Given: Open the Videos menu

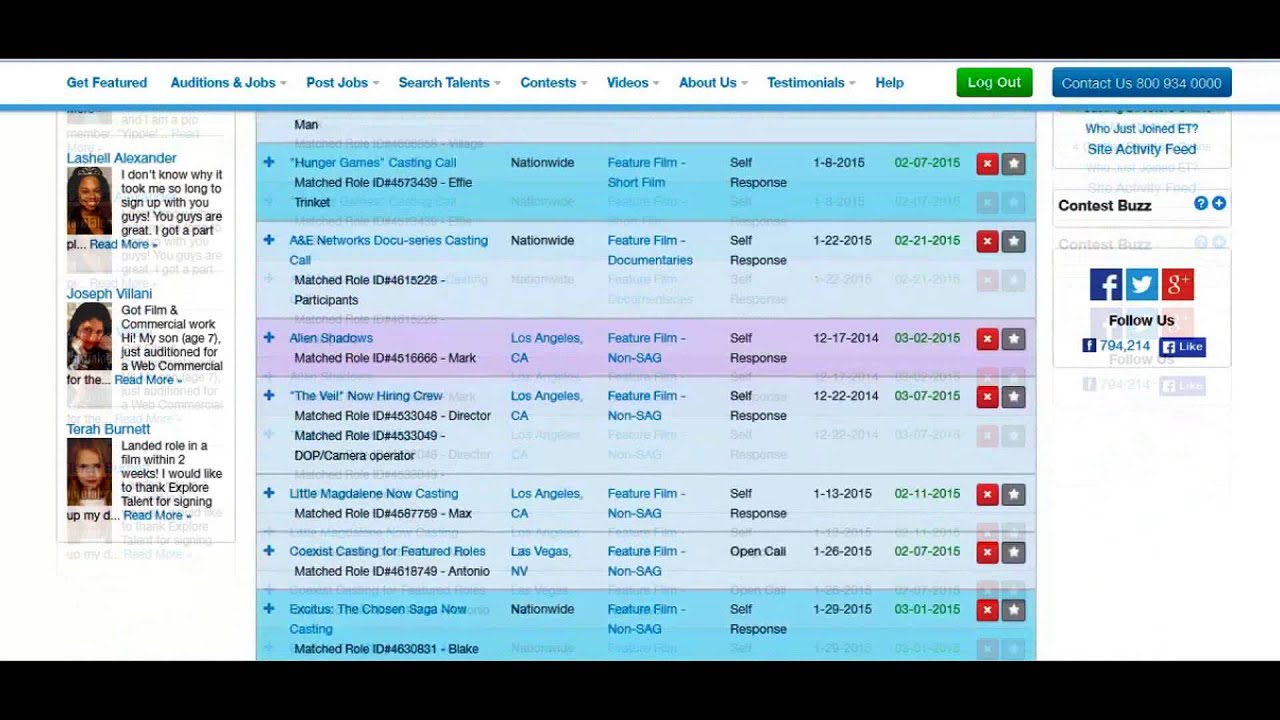Looking at the screenshot, I should [x=633, y=83].
